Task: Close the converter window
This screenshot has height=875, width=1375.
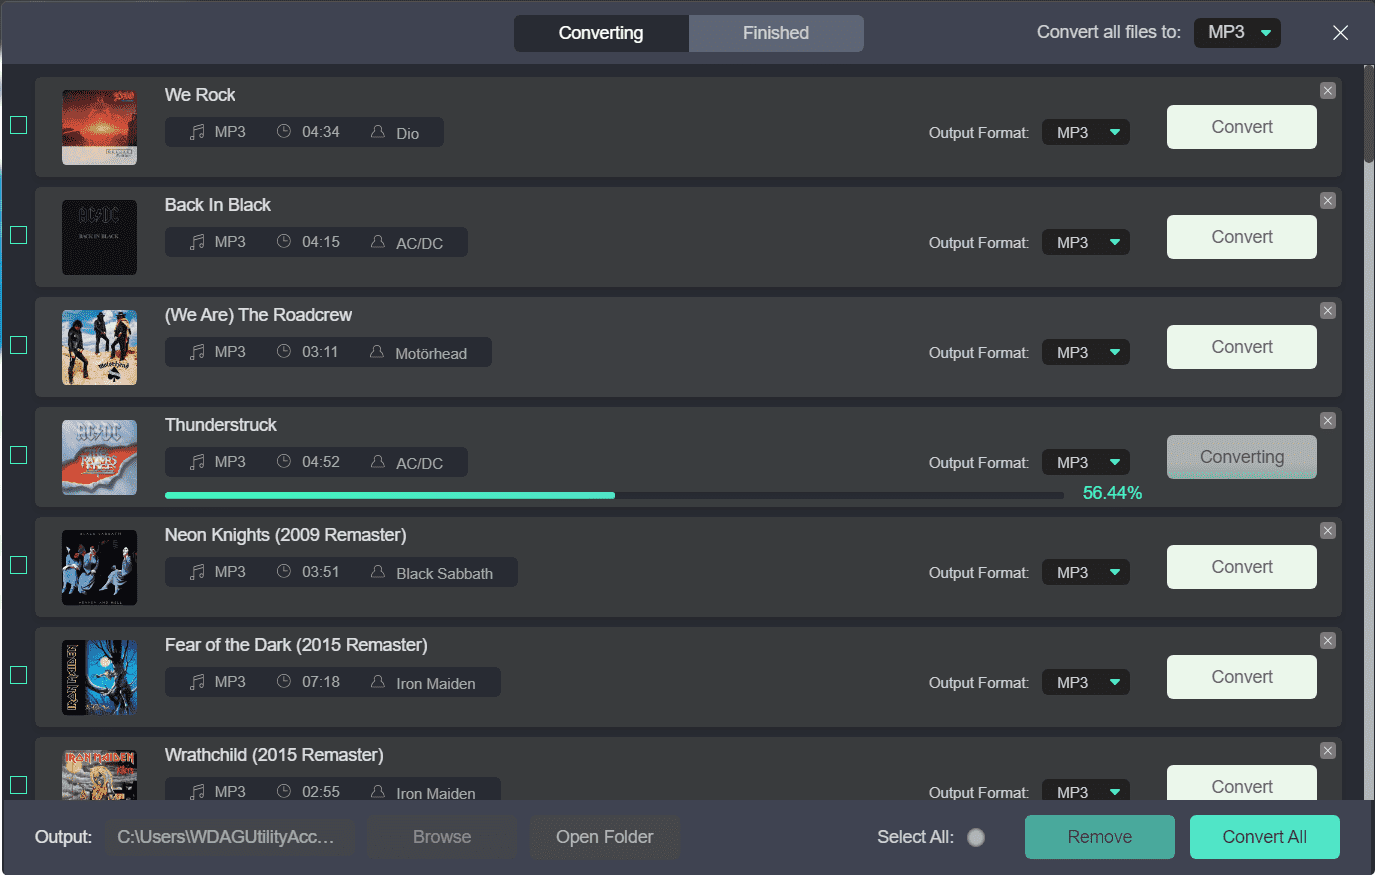Action: pos(1341,33)
